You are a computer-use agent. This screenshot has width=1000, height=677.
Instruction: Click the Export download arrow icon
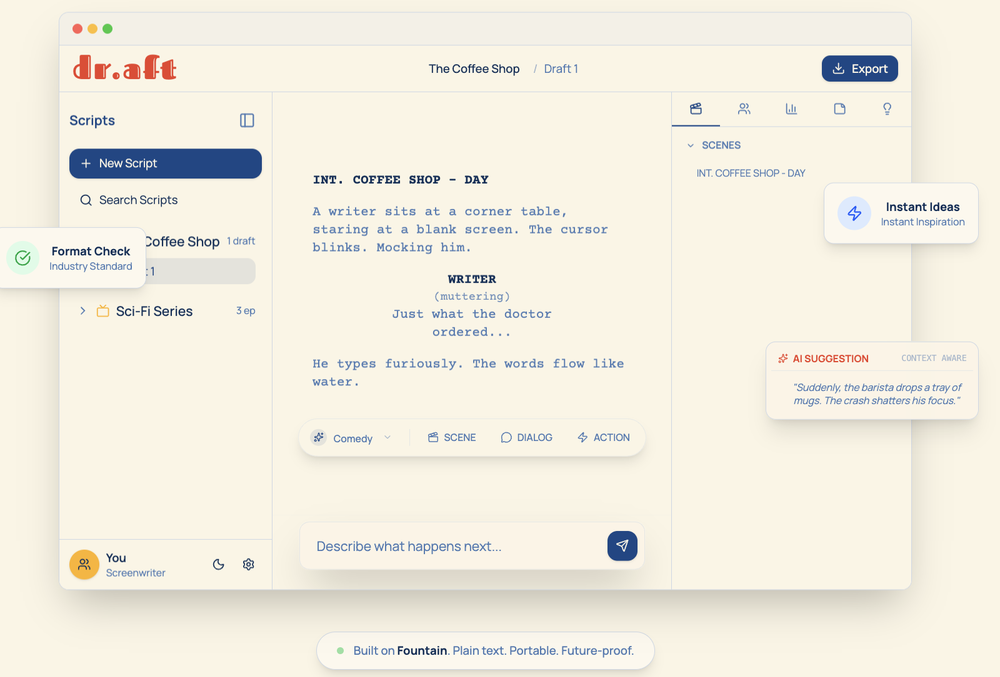click(839, 68)
